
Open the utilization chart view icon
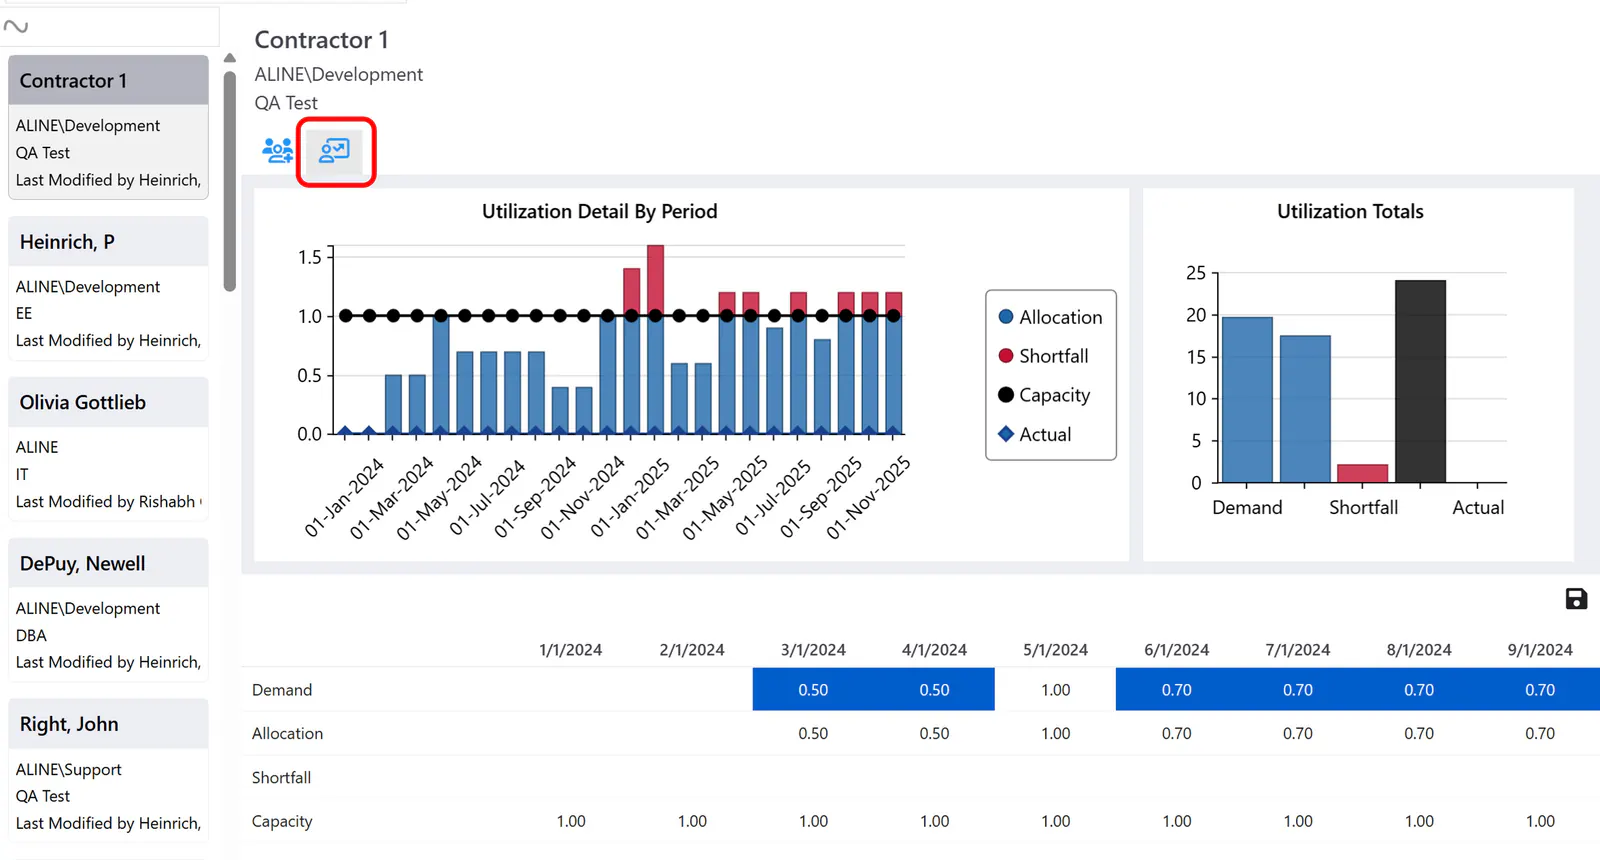(x=334, y=151)
